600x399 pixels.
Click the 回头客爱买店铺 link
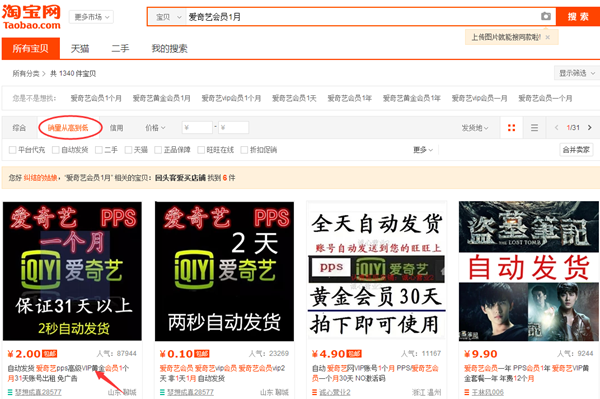tap(180, 178)
